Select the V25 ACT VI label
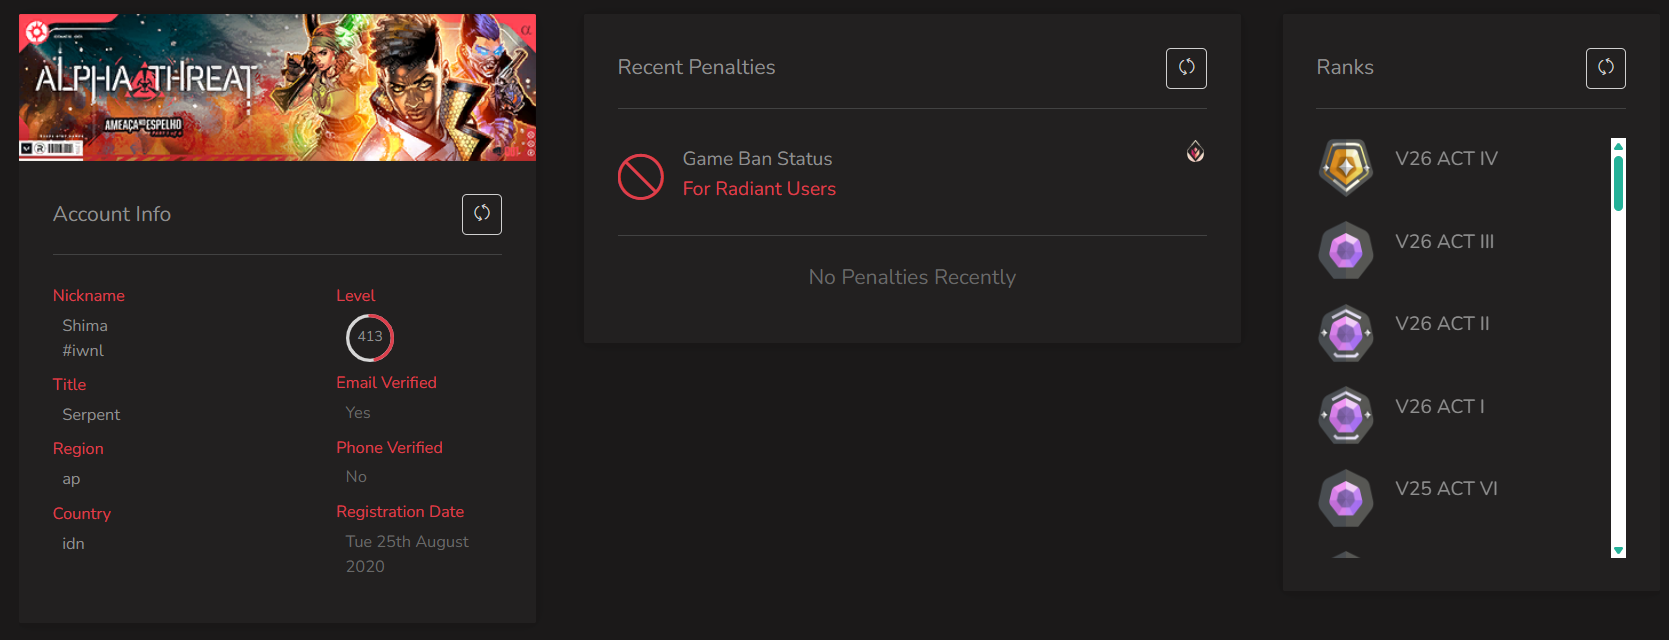 (x=1446, y=488)
